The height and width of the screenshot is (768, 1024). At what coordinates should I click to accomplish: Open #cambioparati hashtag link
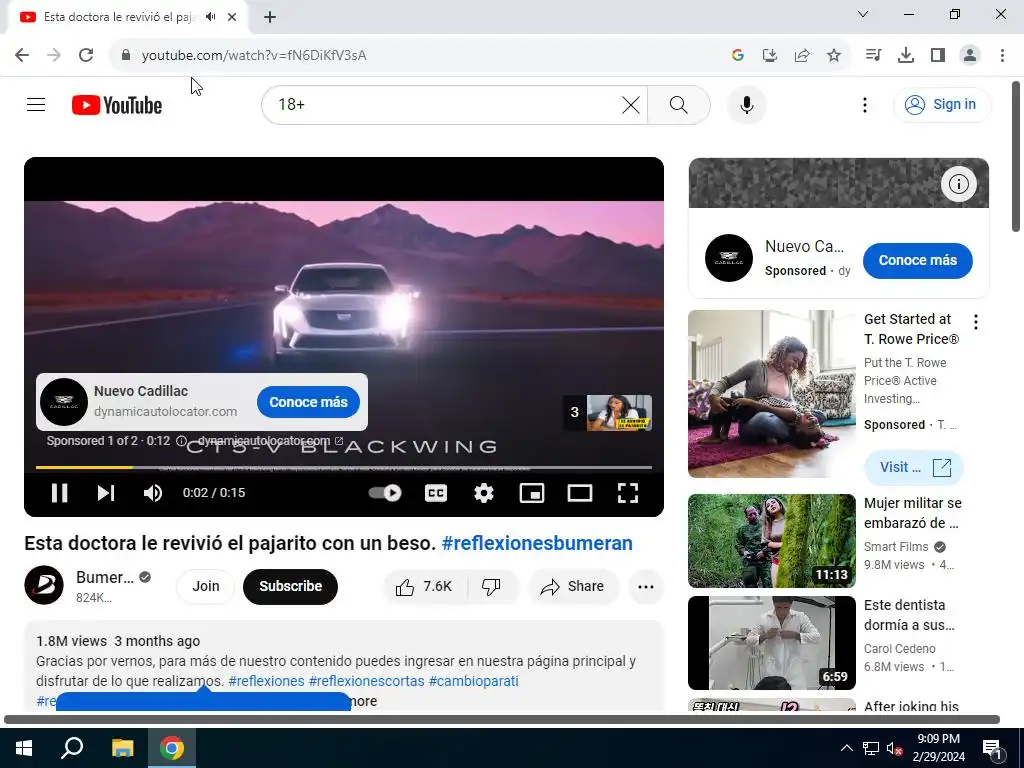pyautogui.click(x=473, y=681)
